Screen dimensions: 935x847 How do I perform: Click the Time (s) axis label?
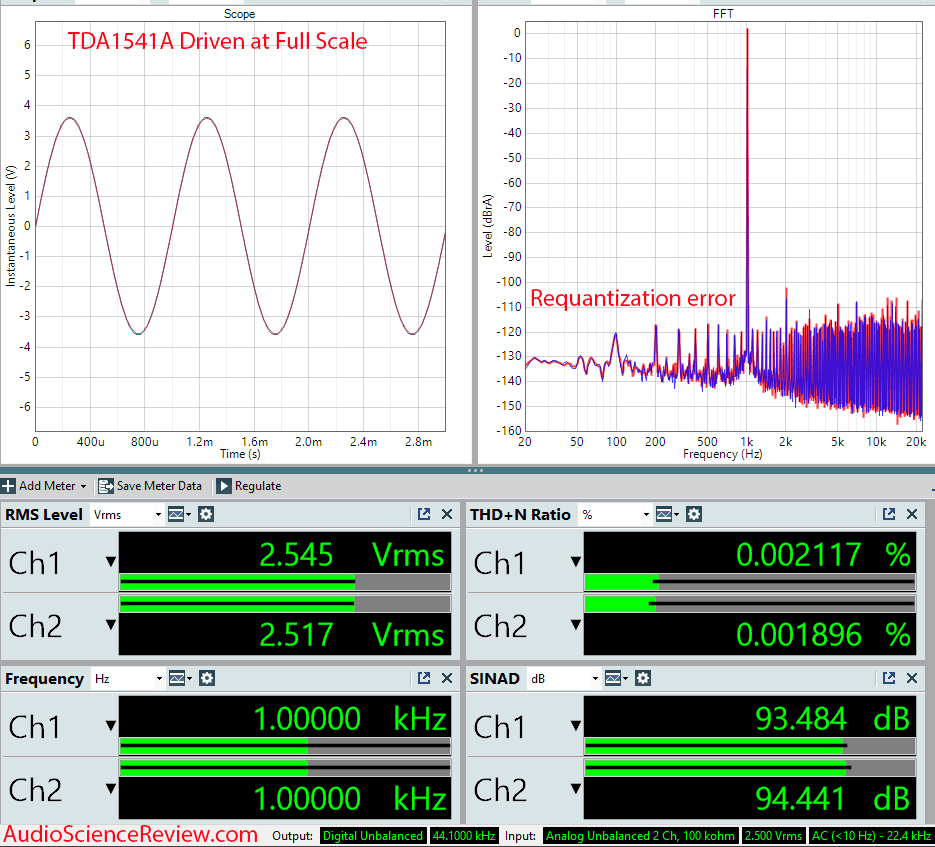pos(240,454)
